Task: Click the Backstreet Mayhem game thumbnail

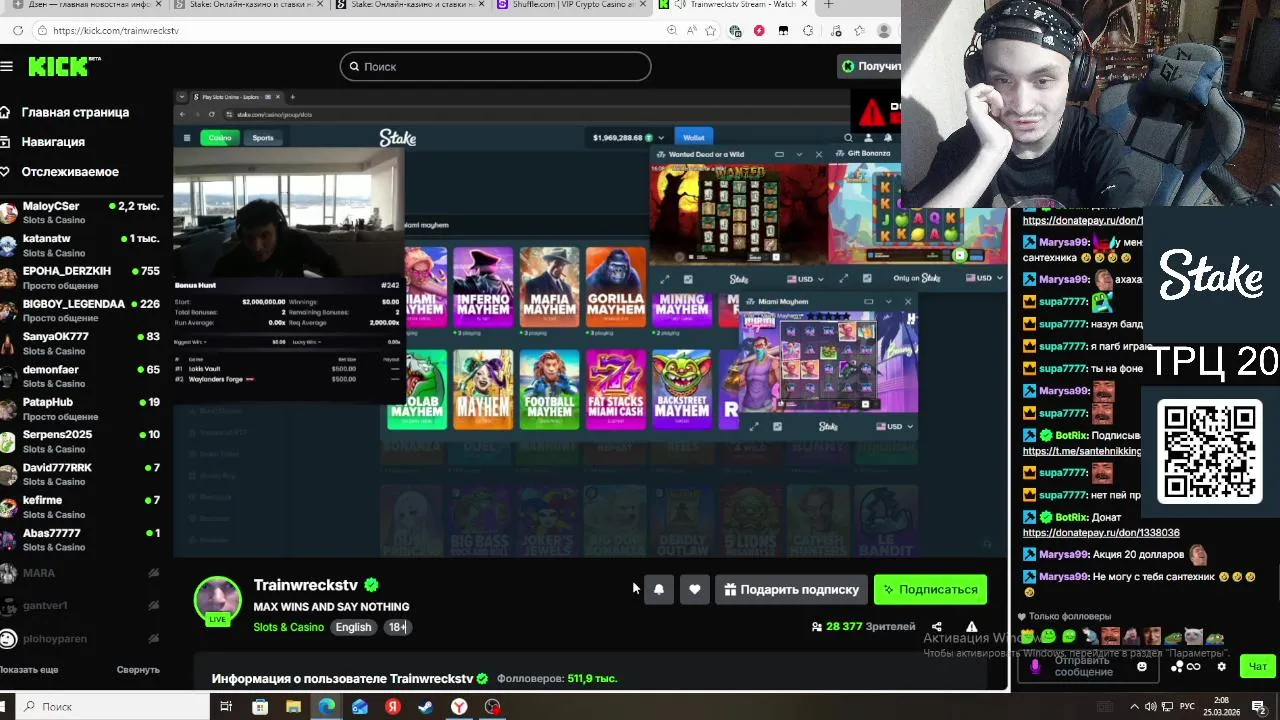Action: pos(682,388)
